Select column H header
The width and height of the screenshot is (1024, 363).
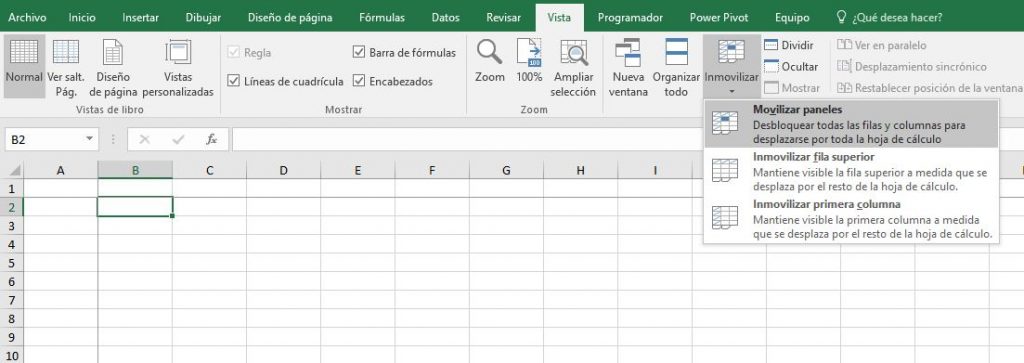click(581, 171)
